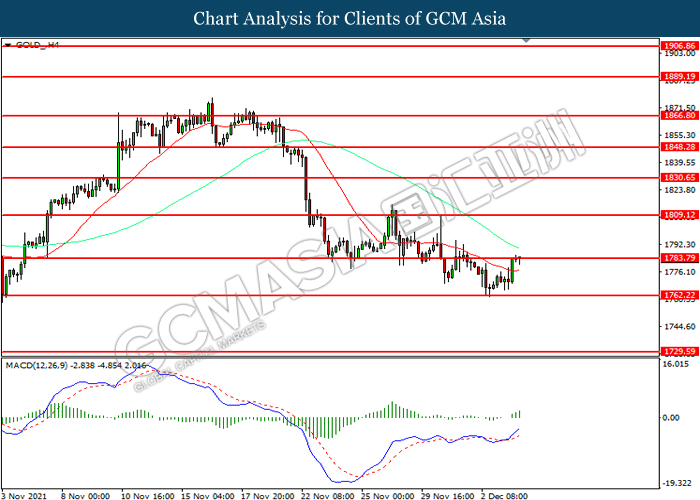The height and width of the screenshot is (500, 700).
Task: Click the 25 Nov 00:00 time label
Action: [388, 496]
